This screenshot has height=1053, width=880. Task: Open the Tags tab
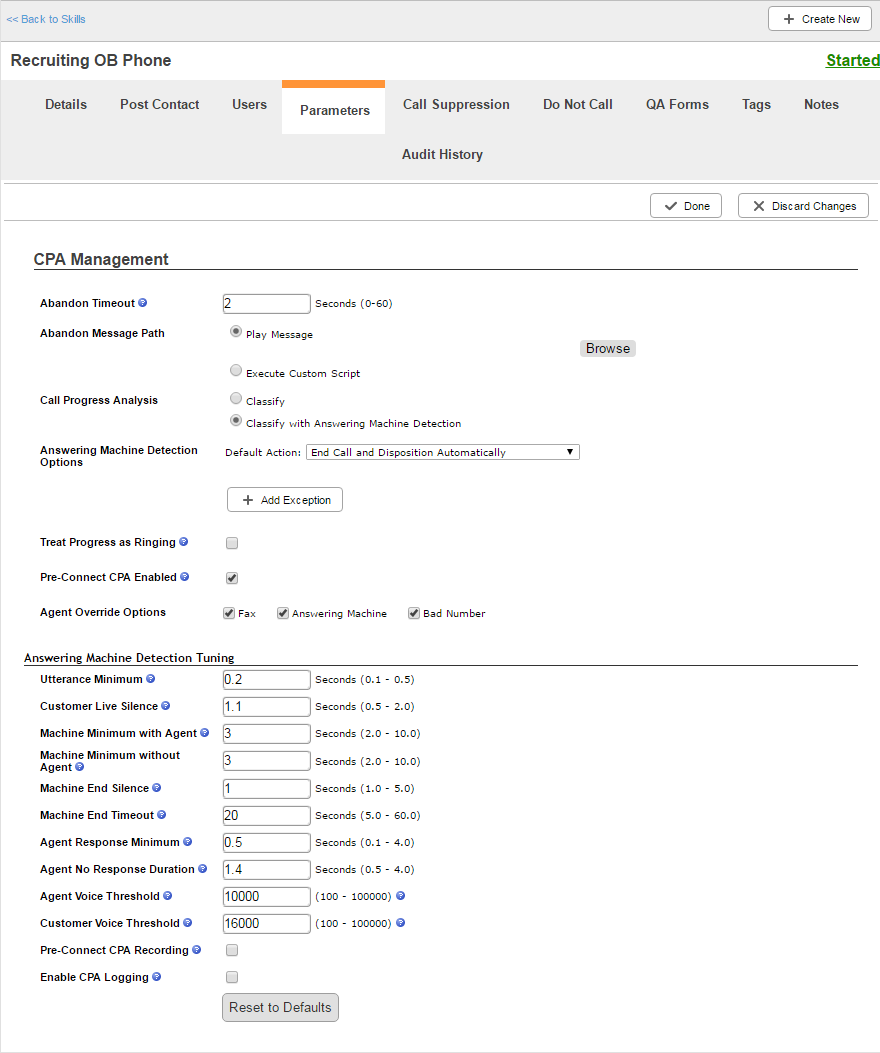click(756, 104)
